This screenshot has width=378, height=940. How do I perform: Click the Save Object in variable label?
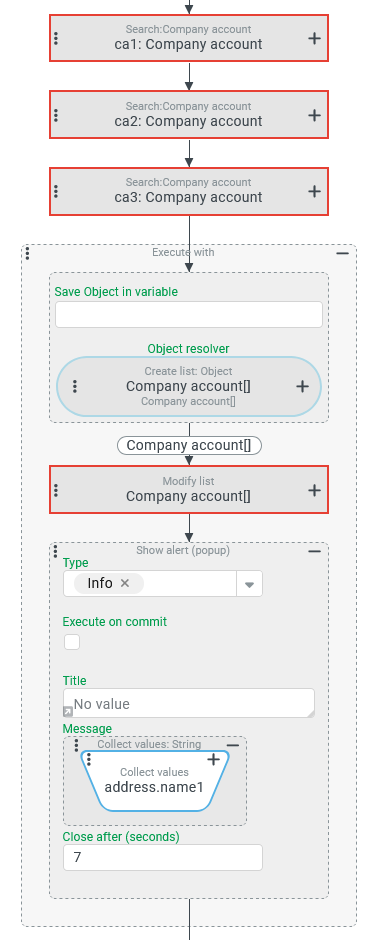tap(116, 291)
